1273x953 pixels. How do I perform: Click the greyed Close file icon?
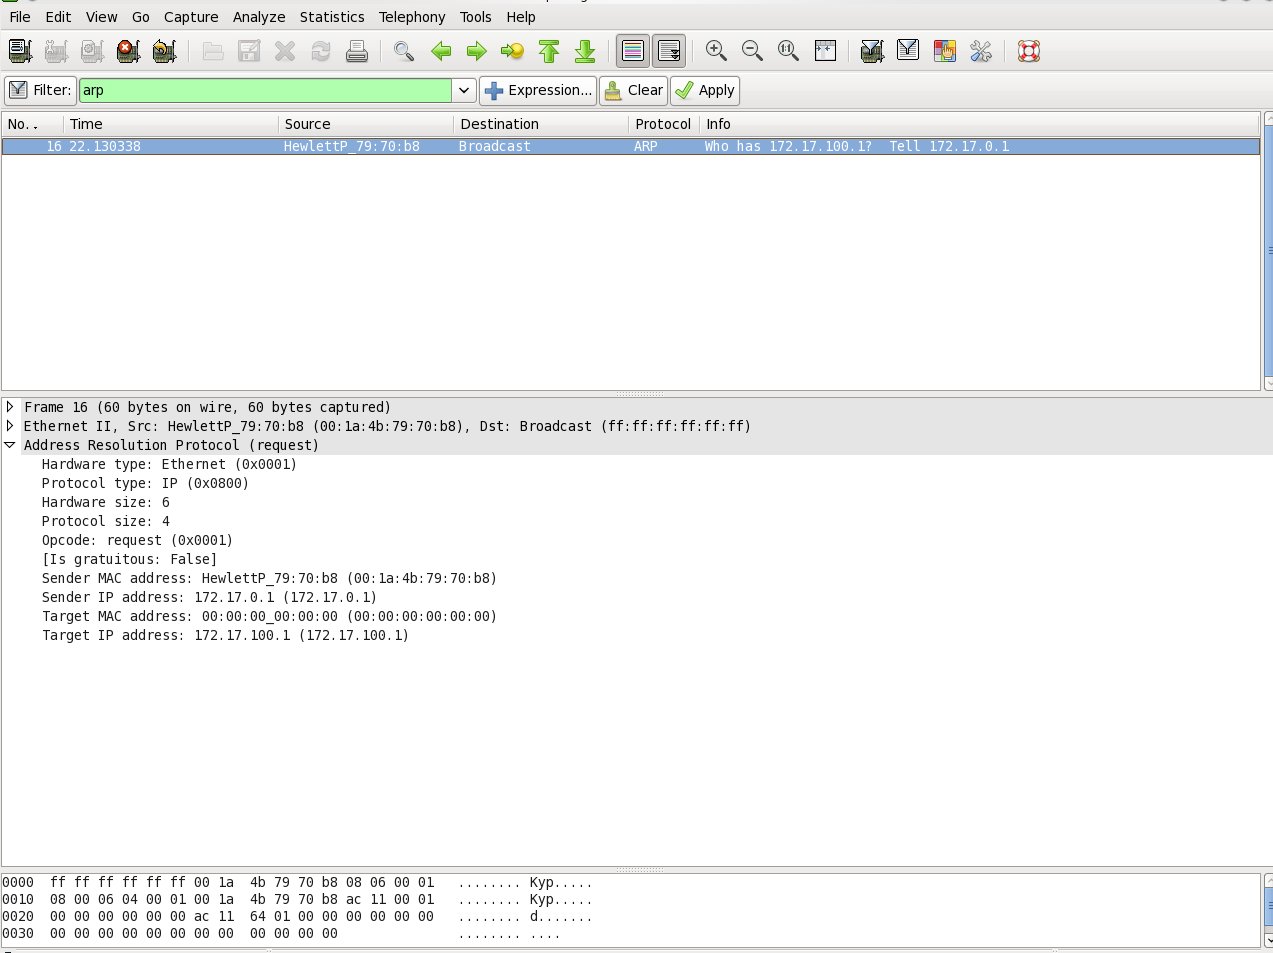coord(285,51)
